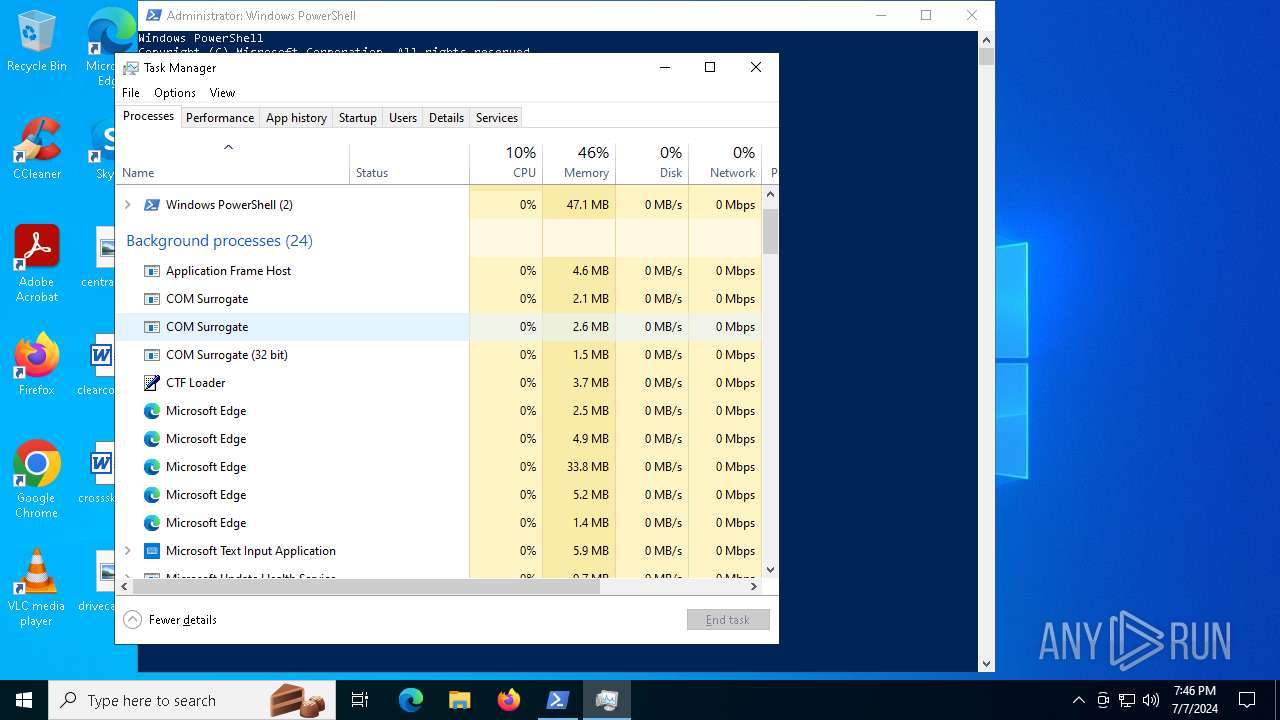
Task: Open Task View in taskbar
Action: [360, 700]
